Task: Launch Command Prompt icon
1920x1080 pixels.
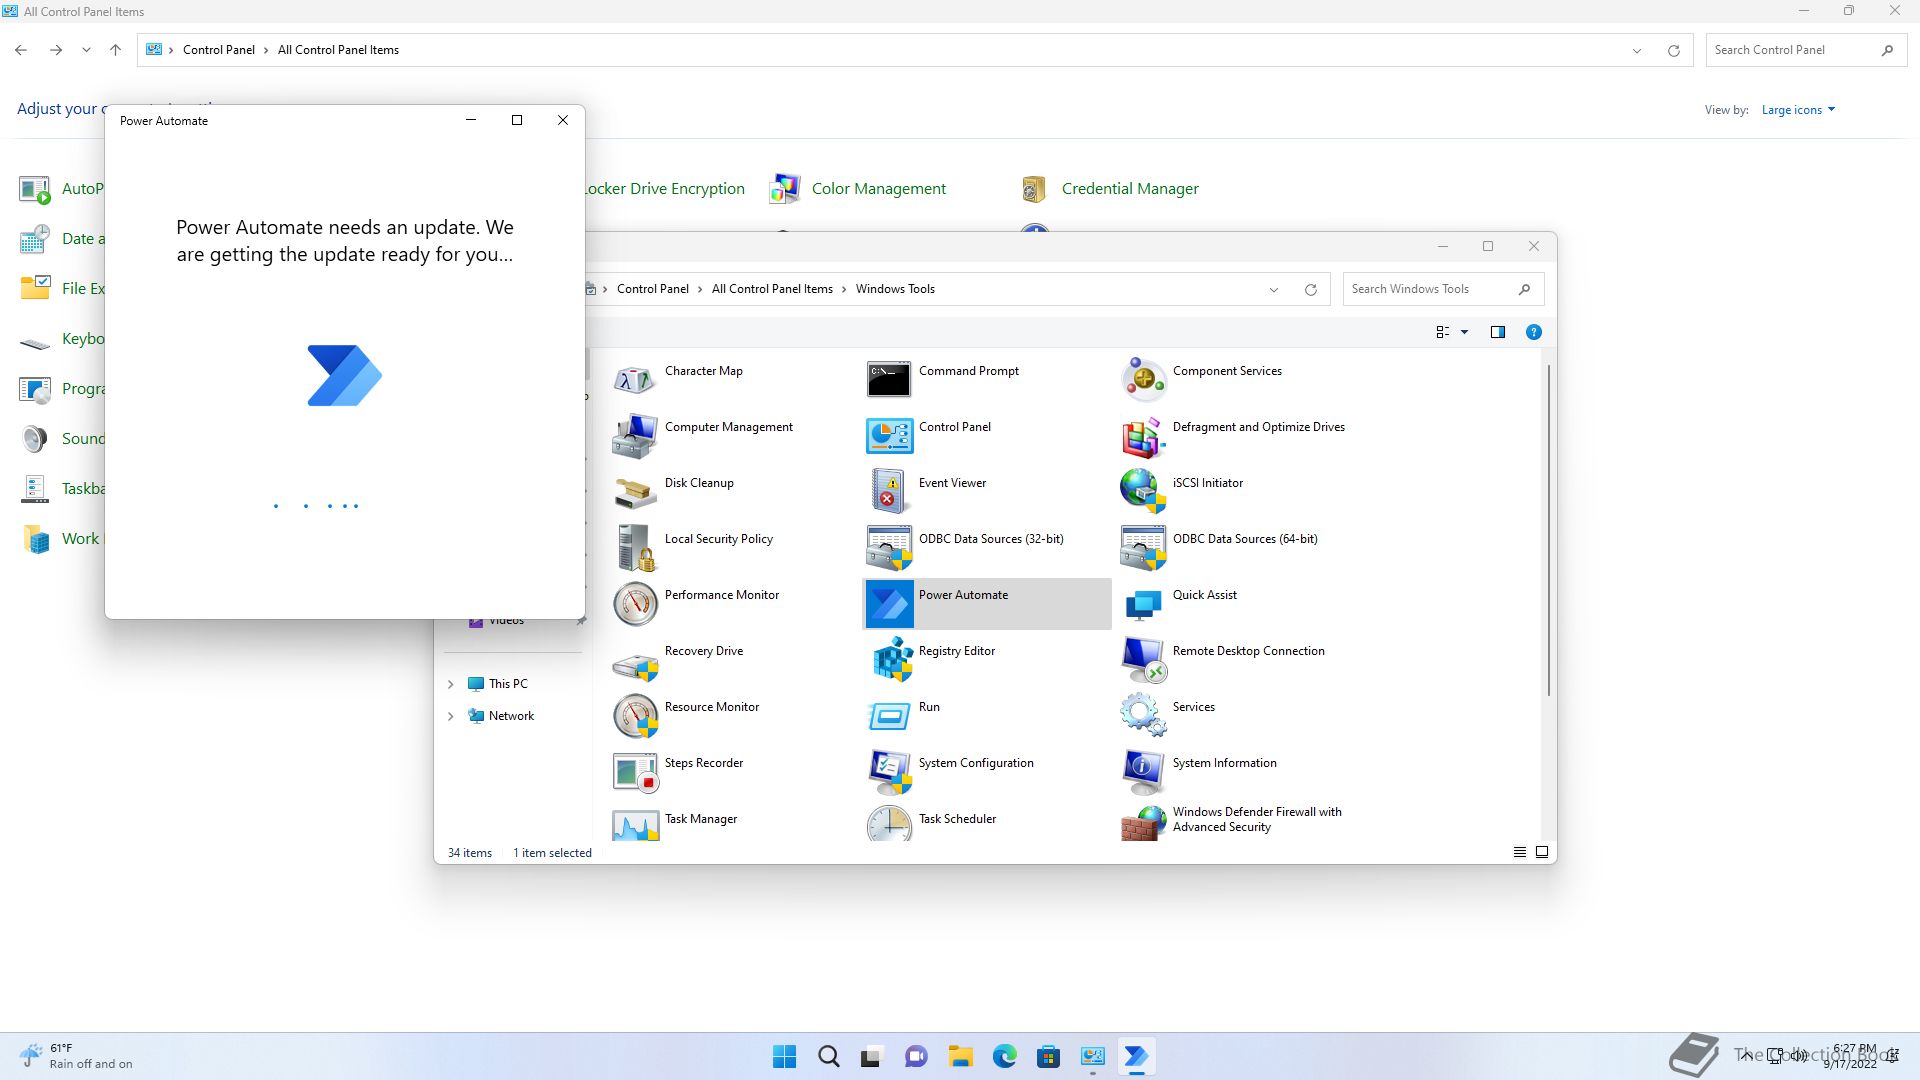Action: point(889,379)
